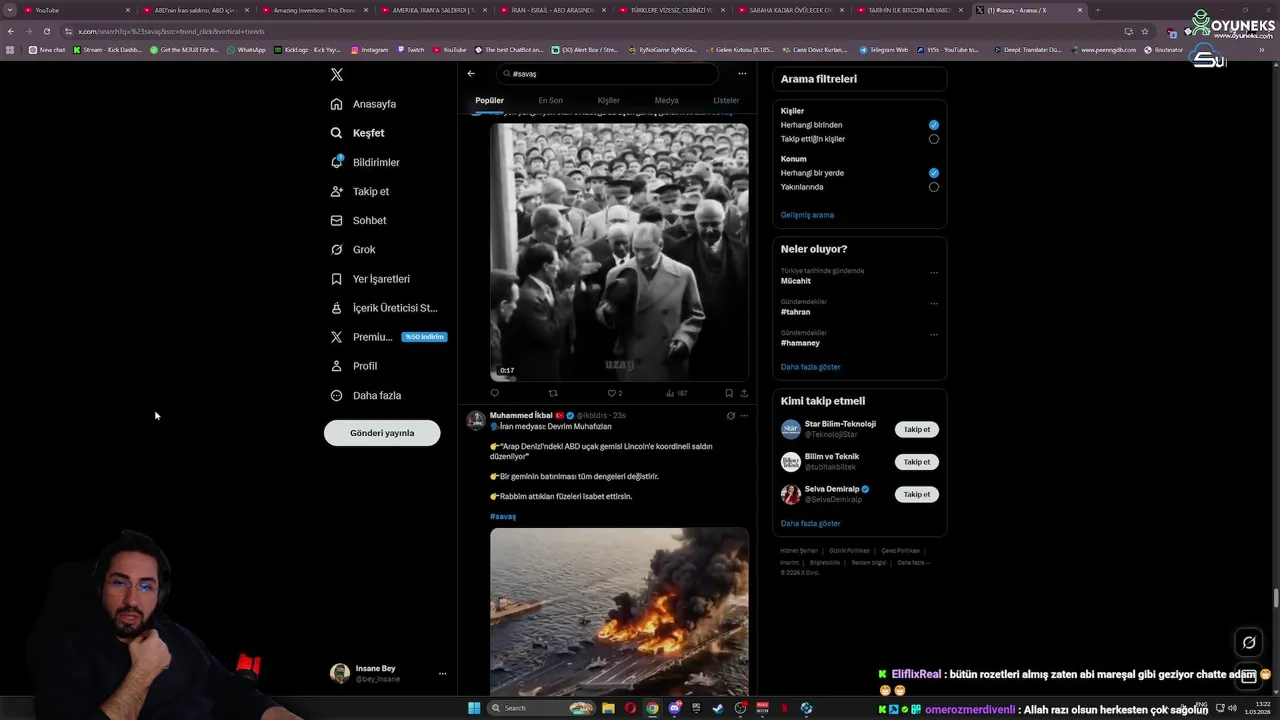The image size is (1280, 720).
Task: Open the X logo home icon in sidebar
Action: click(x=337, y=75)
